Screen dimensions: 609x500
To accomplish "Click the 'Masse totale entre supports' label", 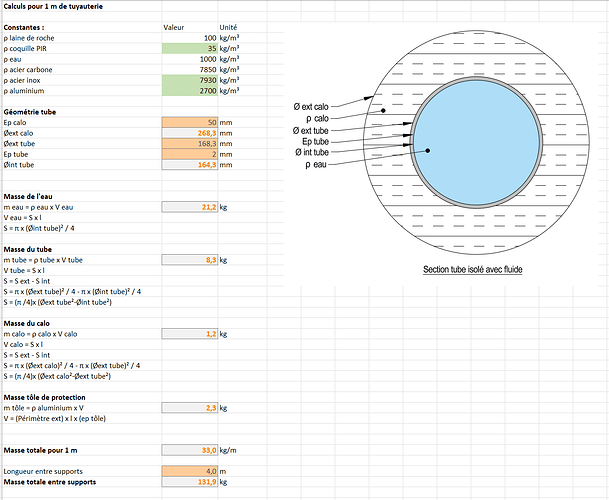I will coord(50,482).
